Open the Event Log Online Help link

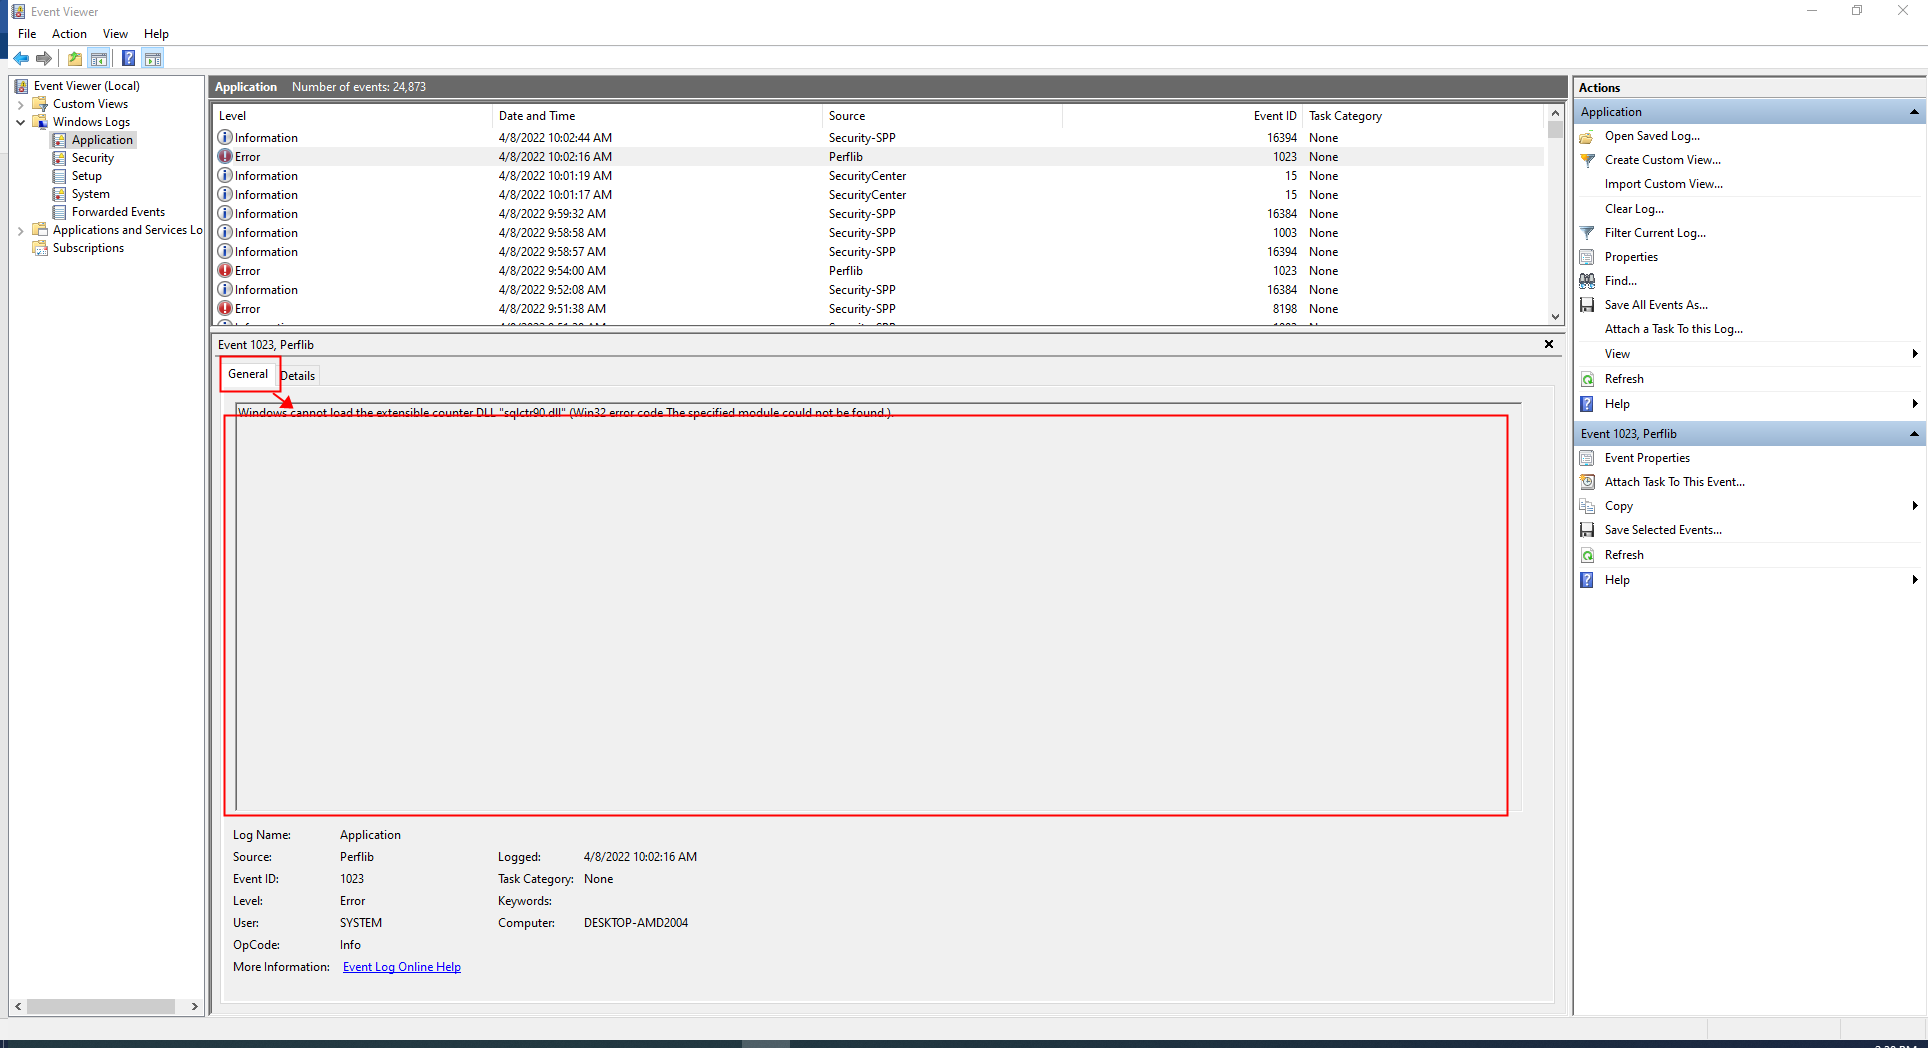click(x=402, y=967)
